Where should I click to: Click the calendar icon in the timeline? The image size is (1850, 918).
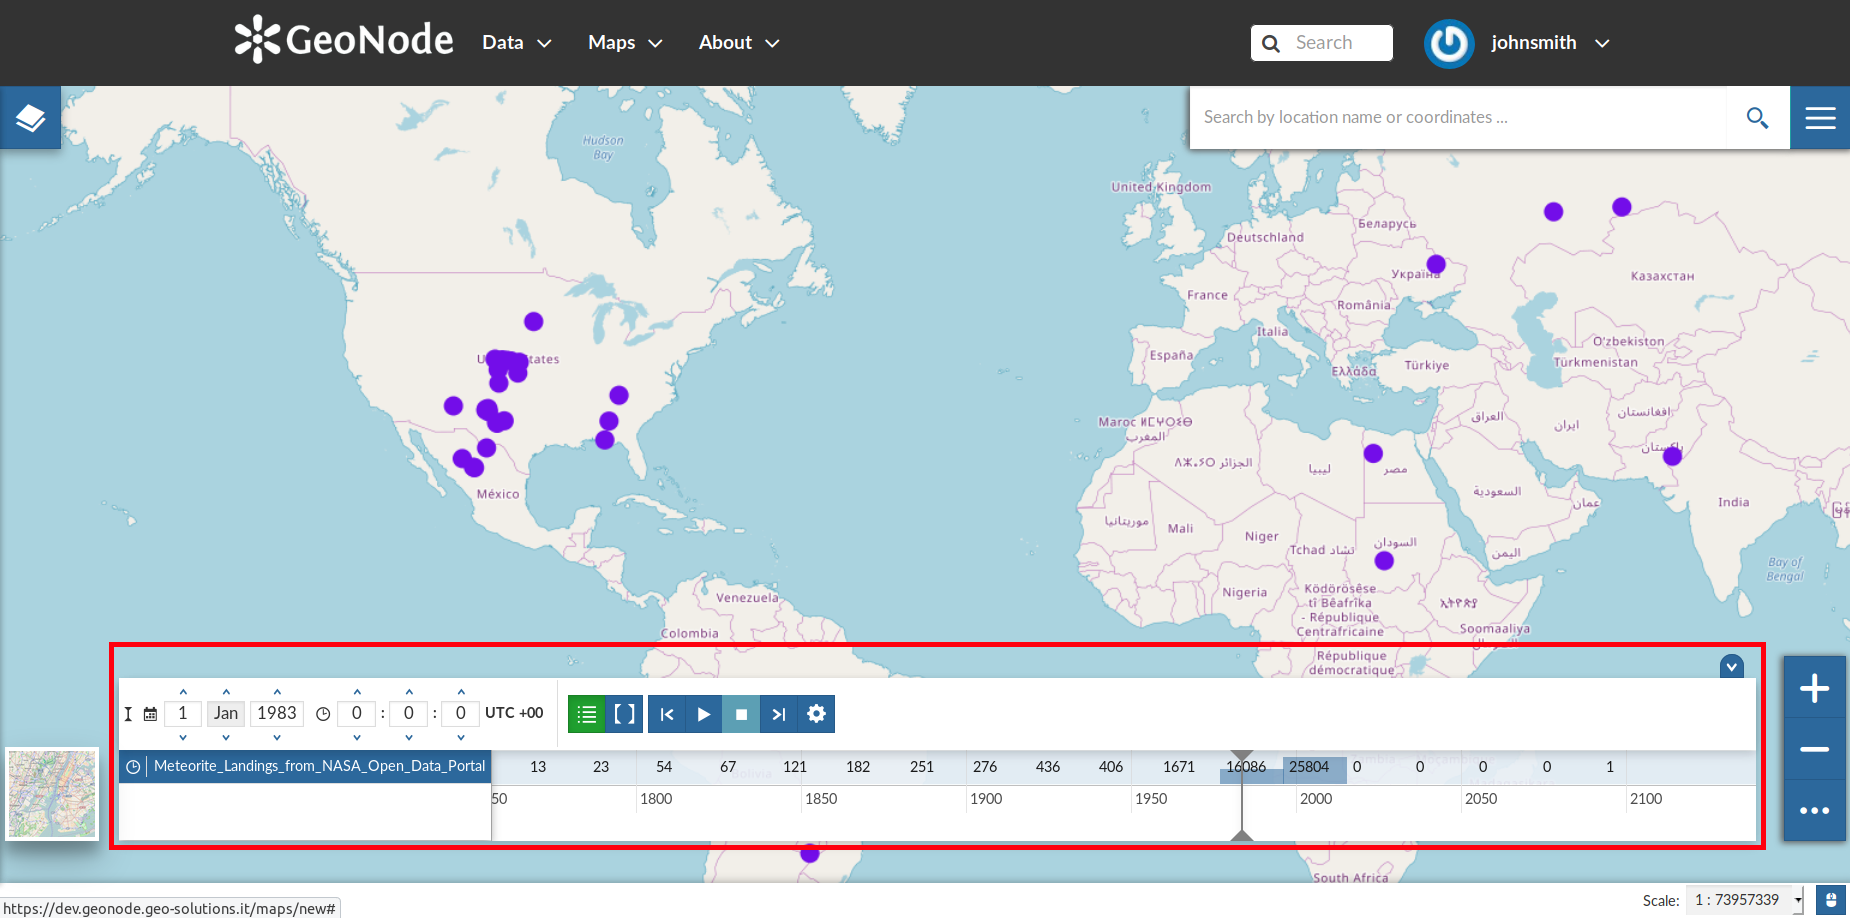[150, 714]
